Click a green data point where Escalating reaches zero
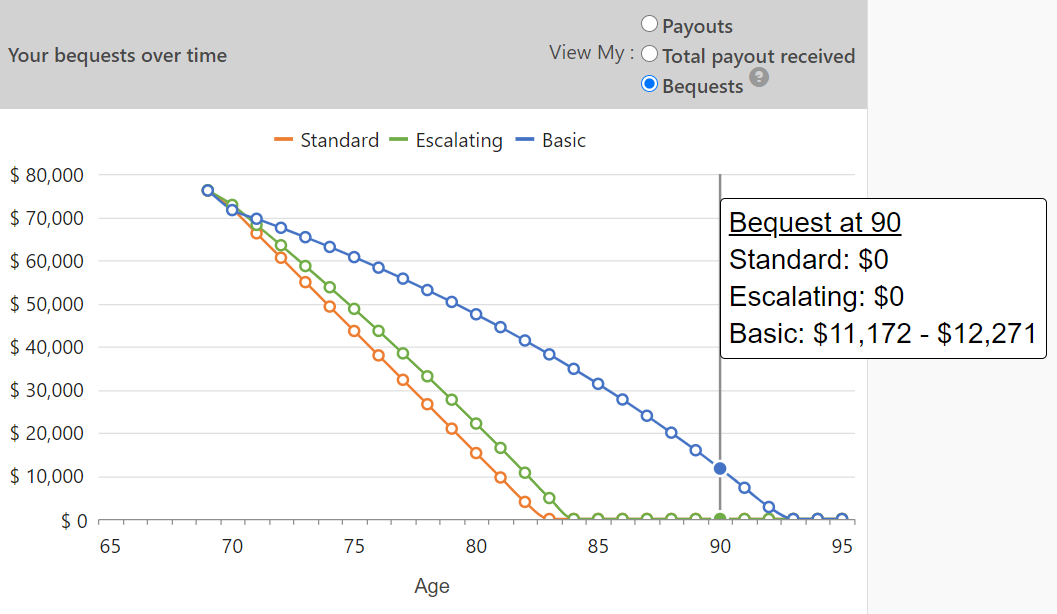1057x614 pixels. pos(573,518)
